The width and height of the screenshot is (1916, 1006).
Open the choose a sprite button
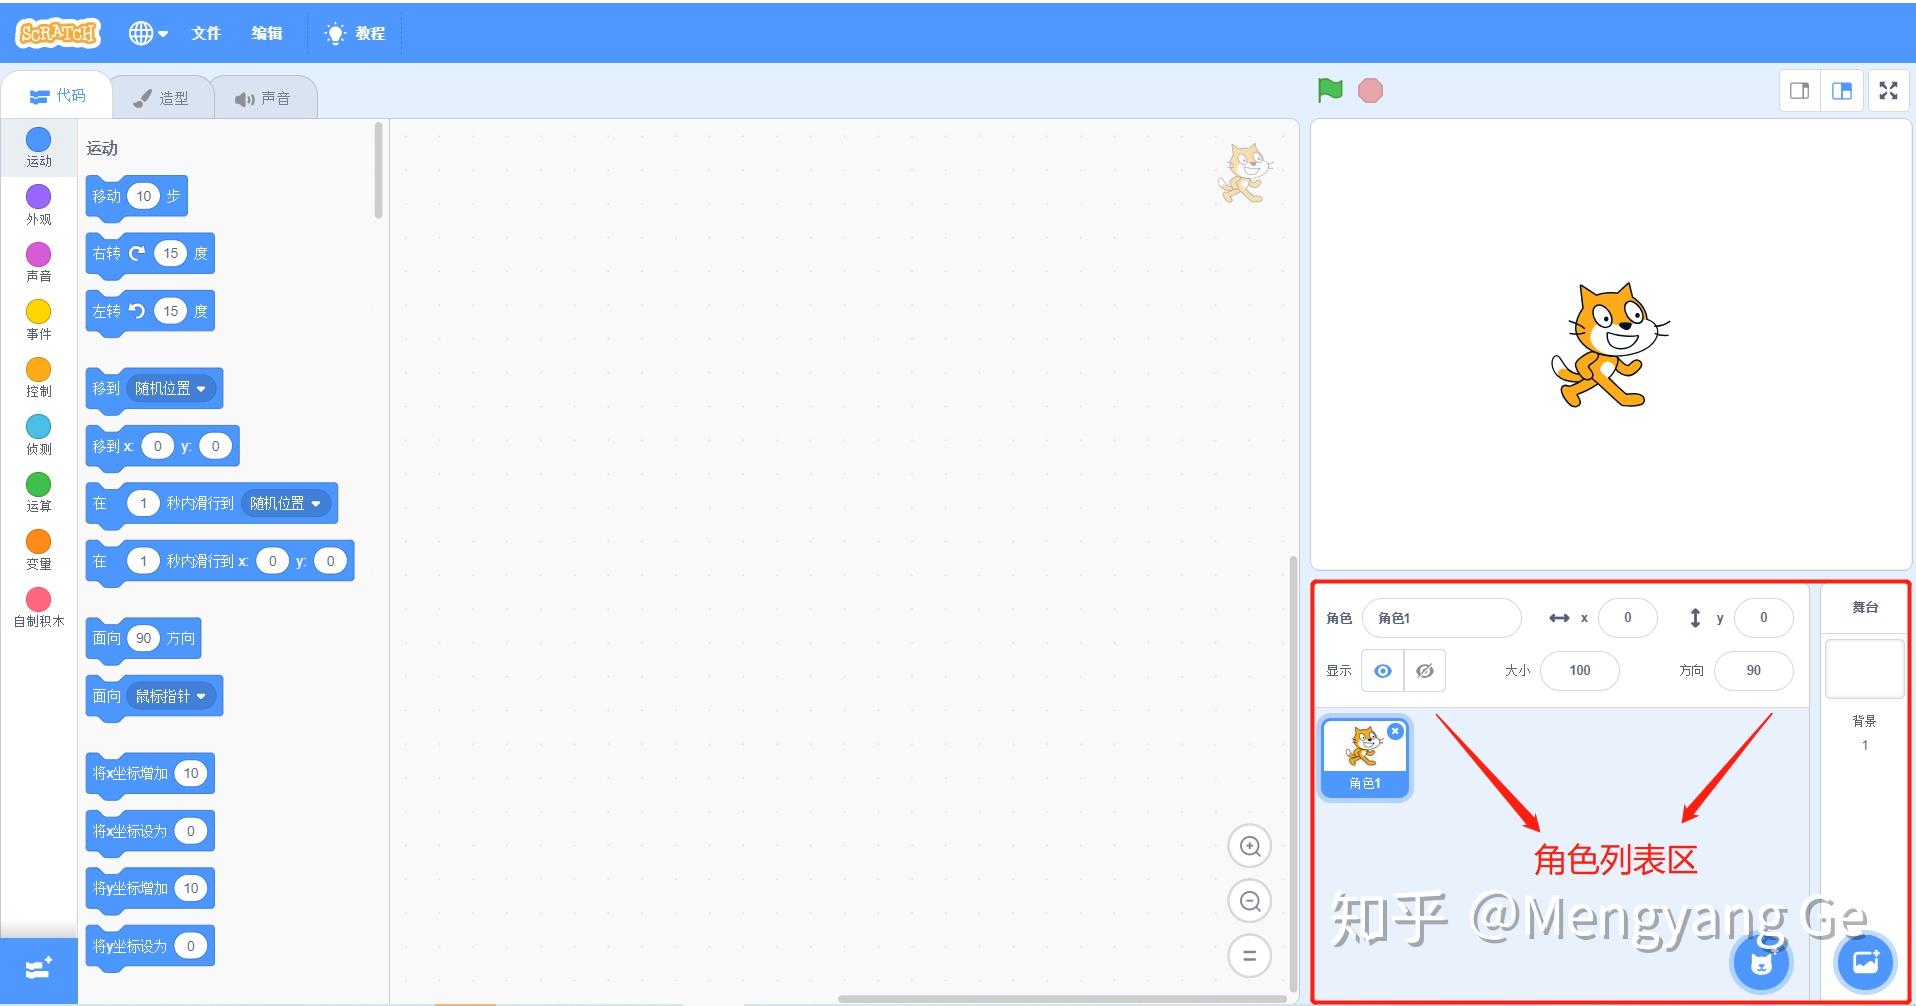click(1761, 963)
